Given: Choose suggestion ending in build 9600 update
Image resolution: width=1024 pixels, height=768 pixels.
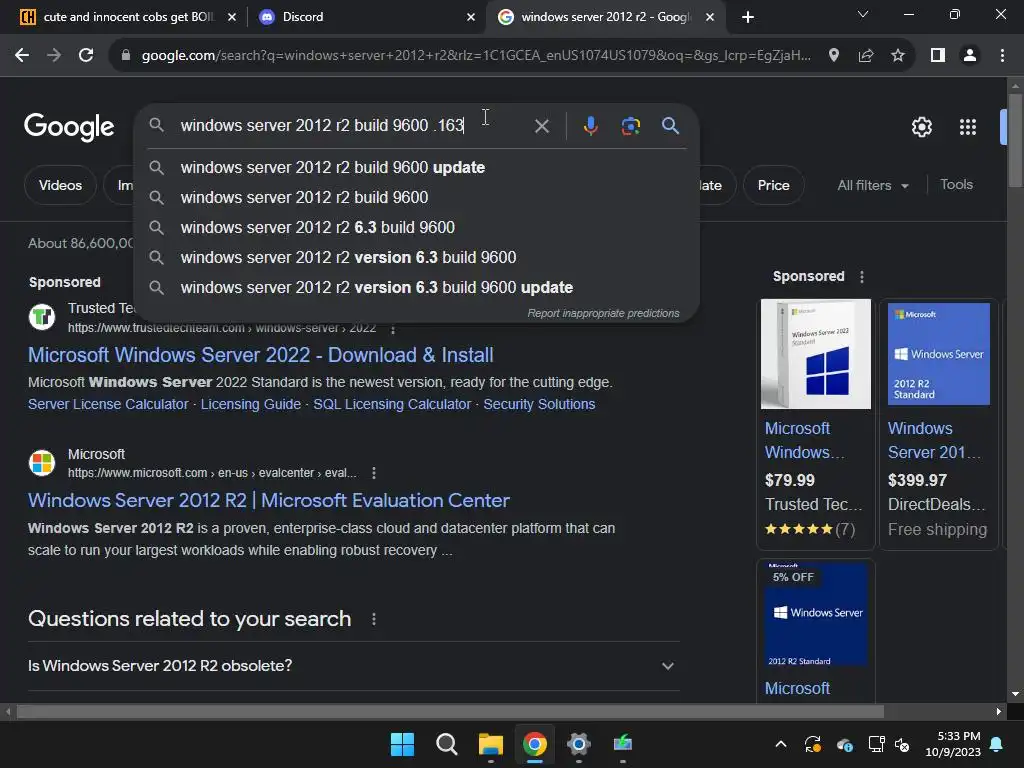Looking at the screenshot, I should pyautogui.click(x=416, y=168).
